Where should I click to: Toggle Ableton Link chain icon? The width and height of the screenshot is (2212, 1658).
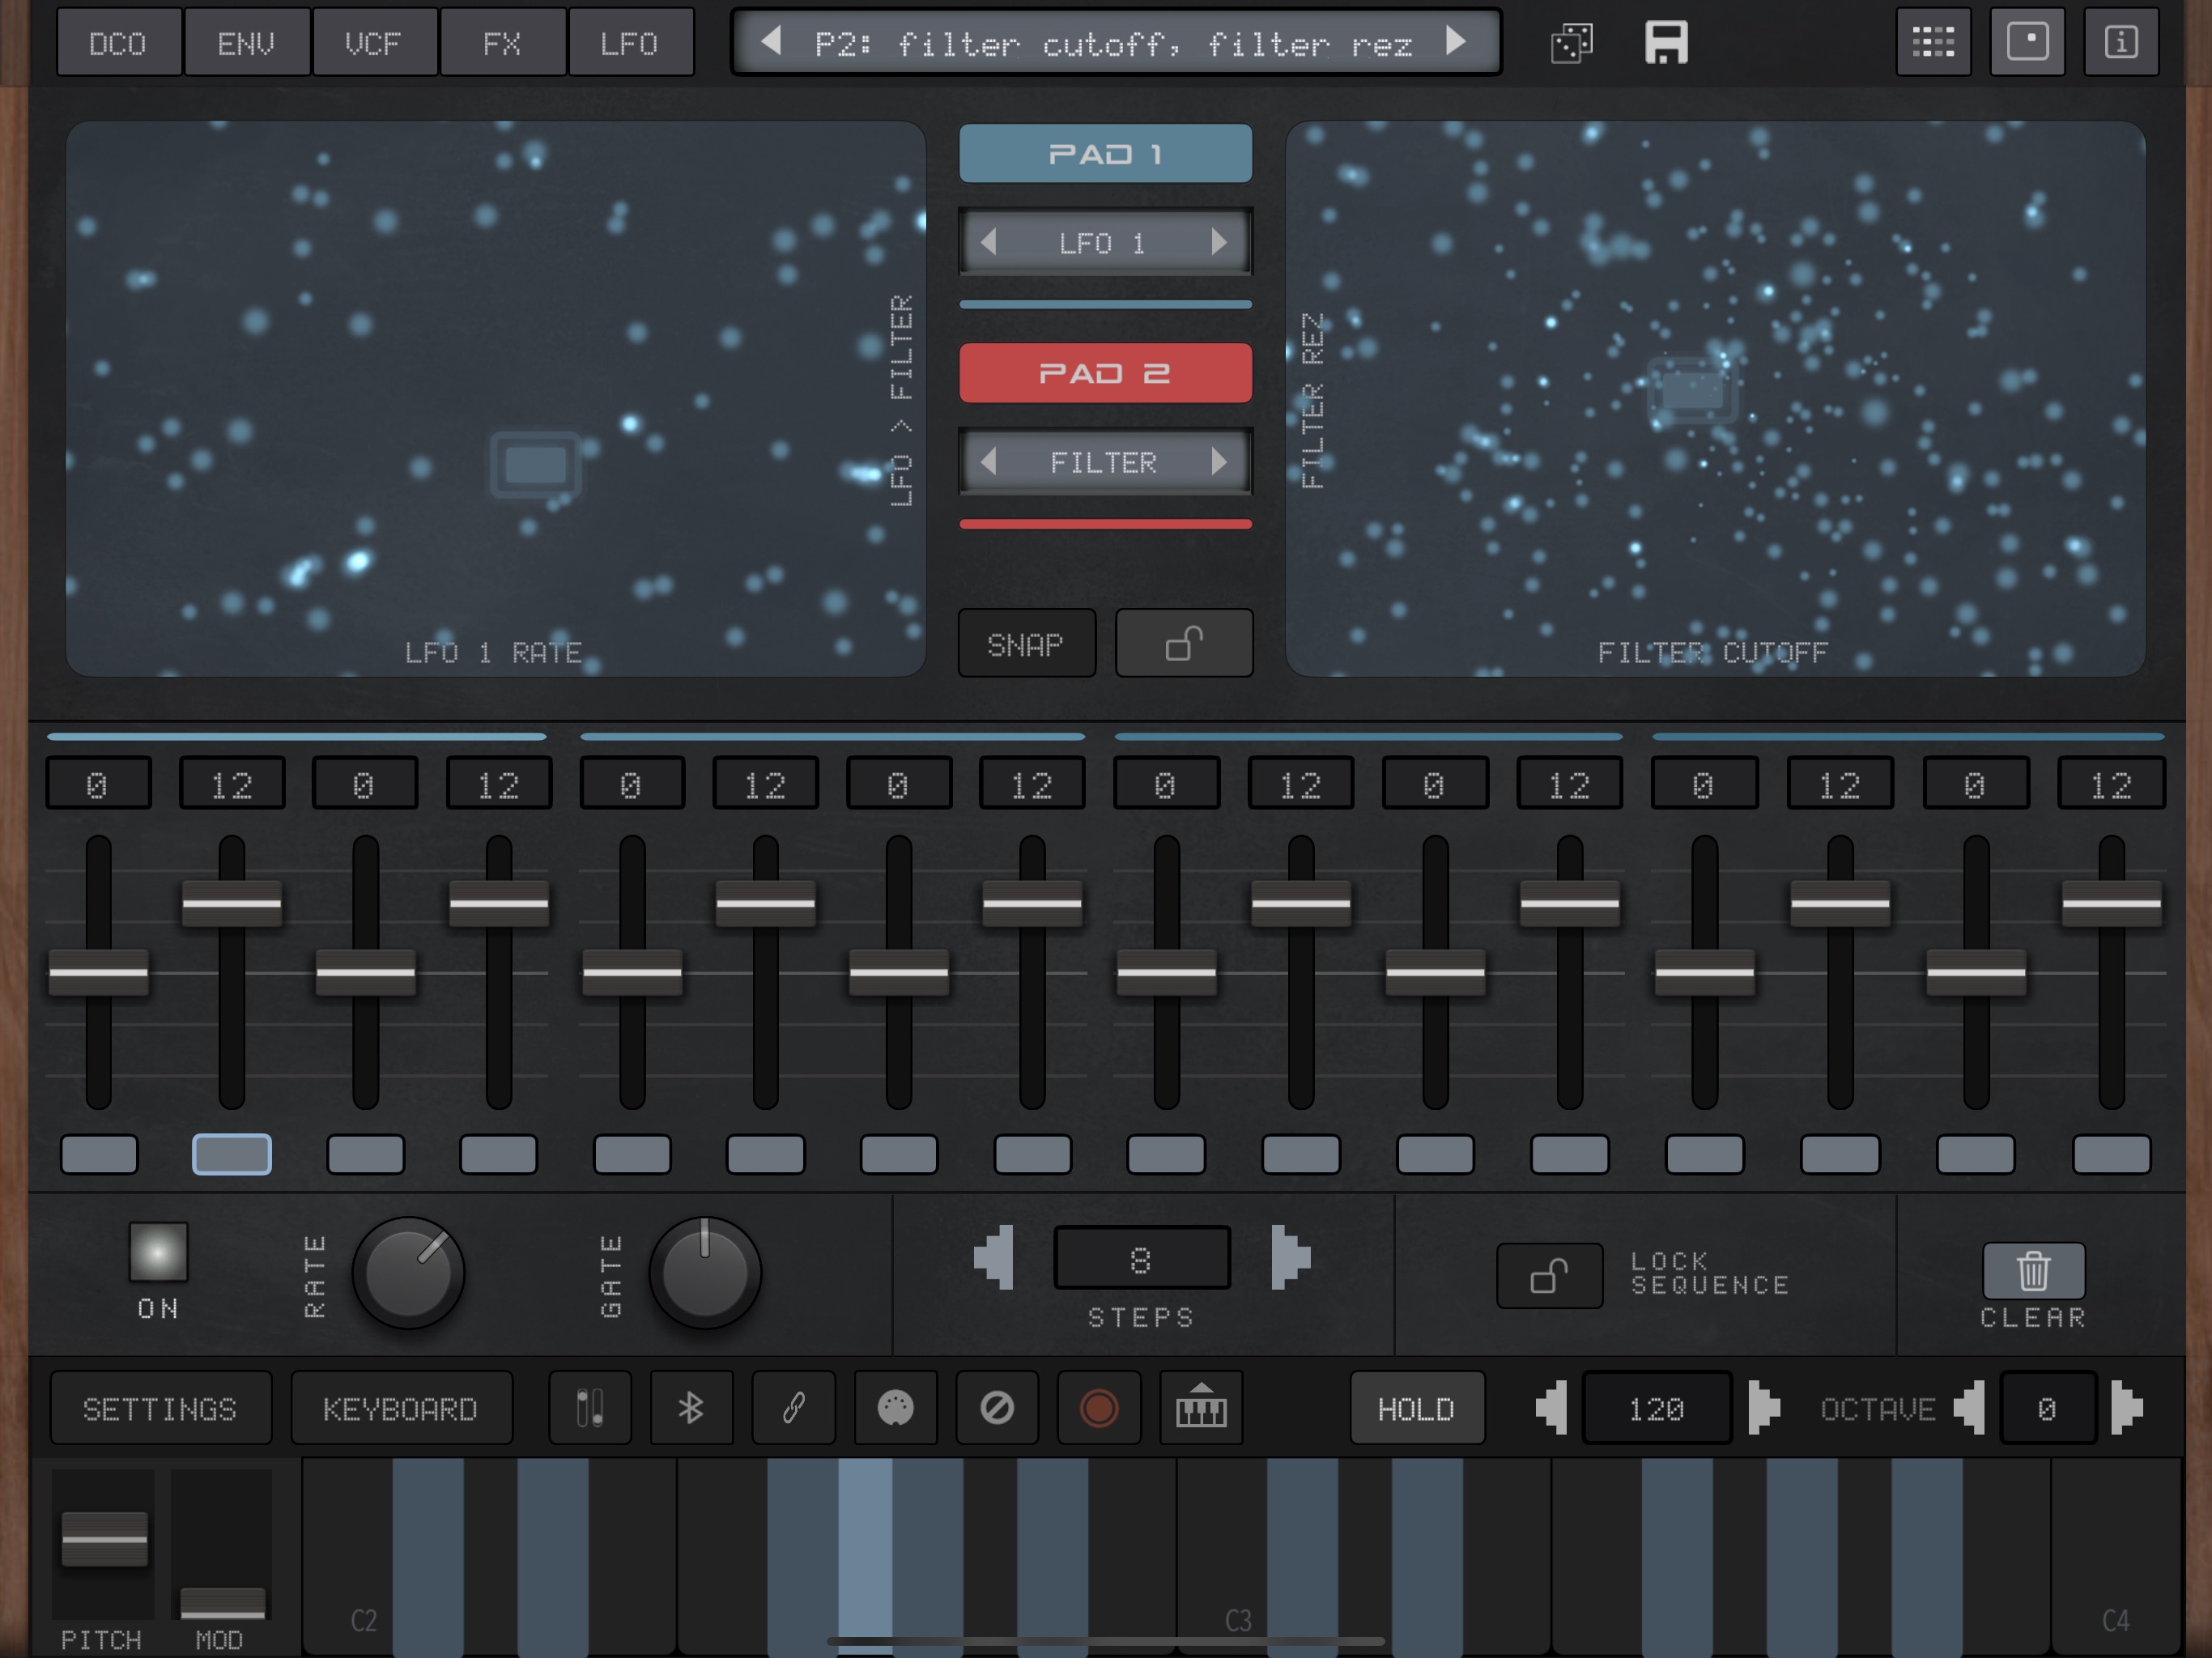pos(793,1408)
